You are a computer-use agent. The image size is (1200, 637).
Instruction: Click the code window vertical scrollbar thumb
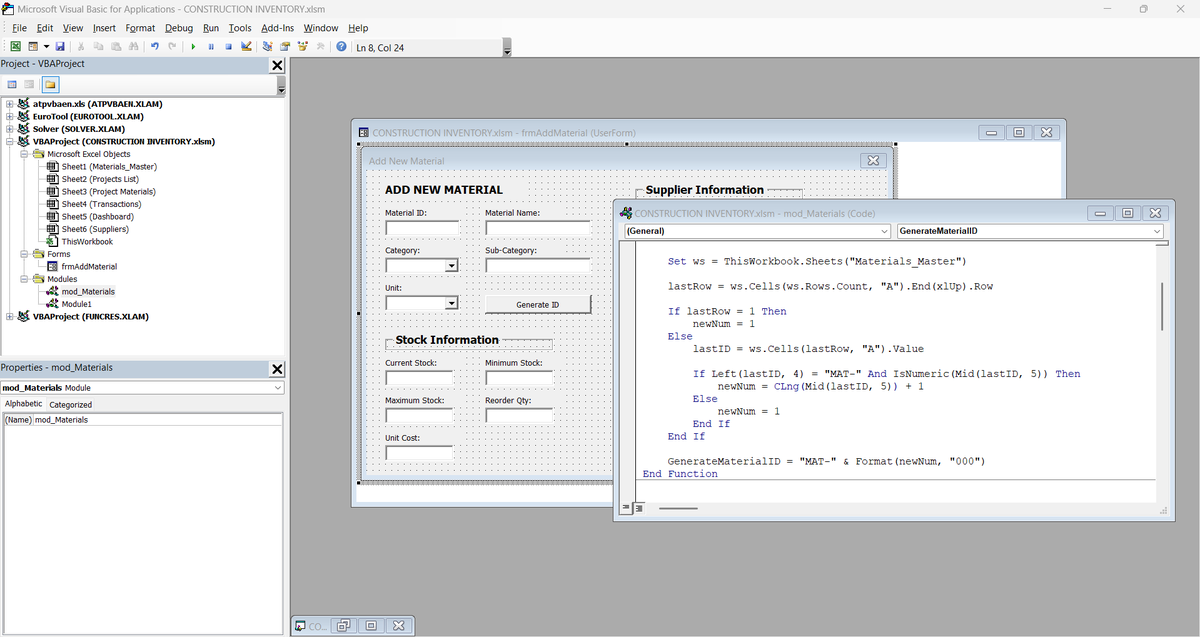pyautogui.click(x=1161, y=306)
